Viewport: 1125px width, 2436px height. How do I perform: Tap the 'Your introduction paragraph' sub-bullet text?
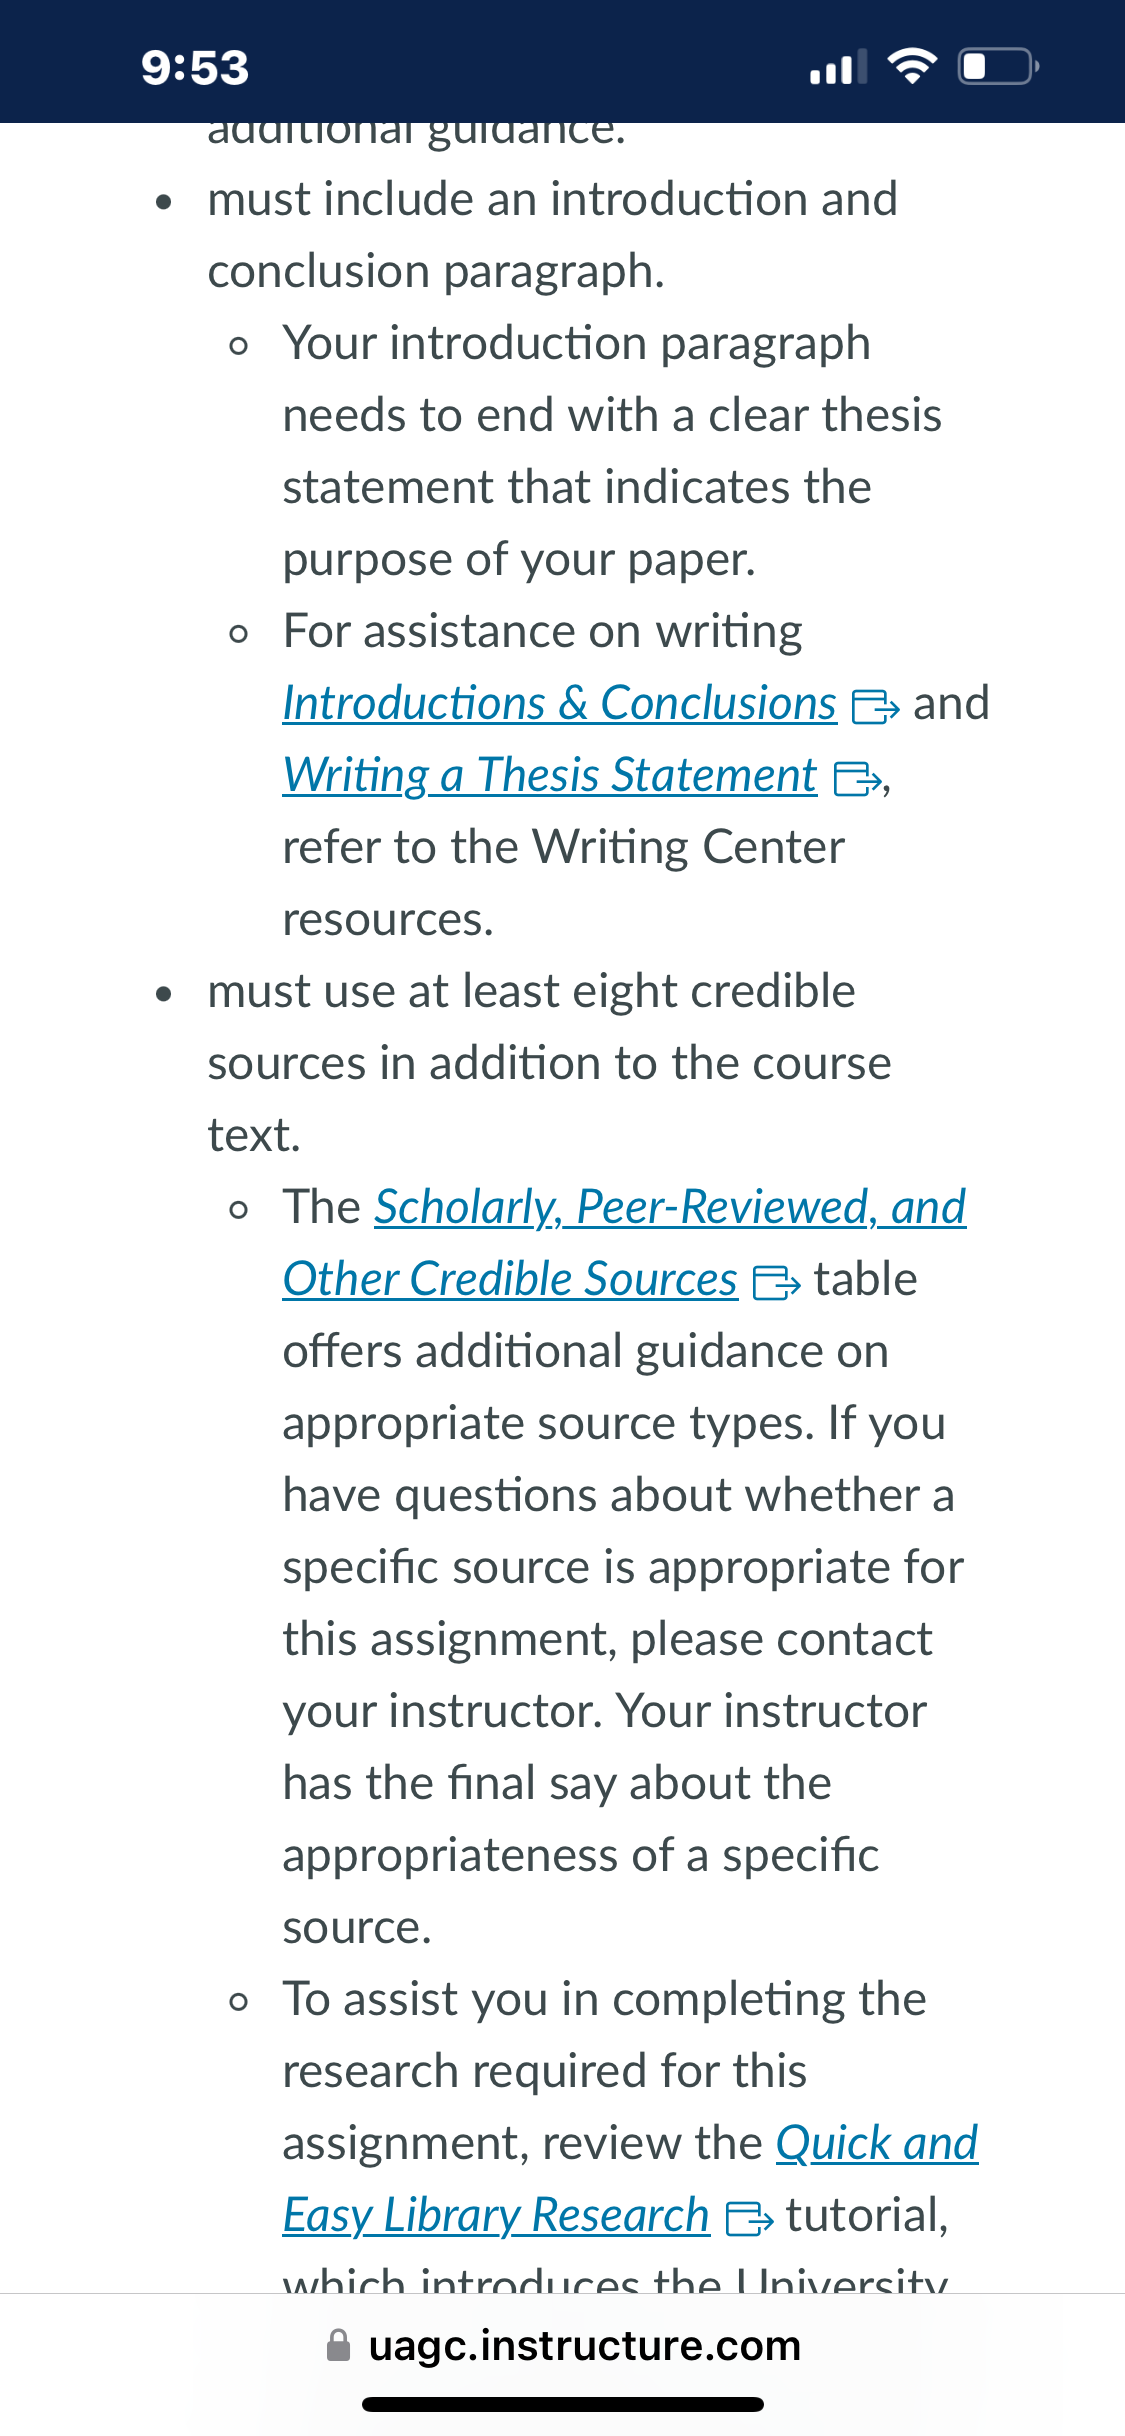tap(577, 344)
